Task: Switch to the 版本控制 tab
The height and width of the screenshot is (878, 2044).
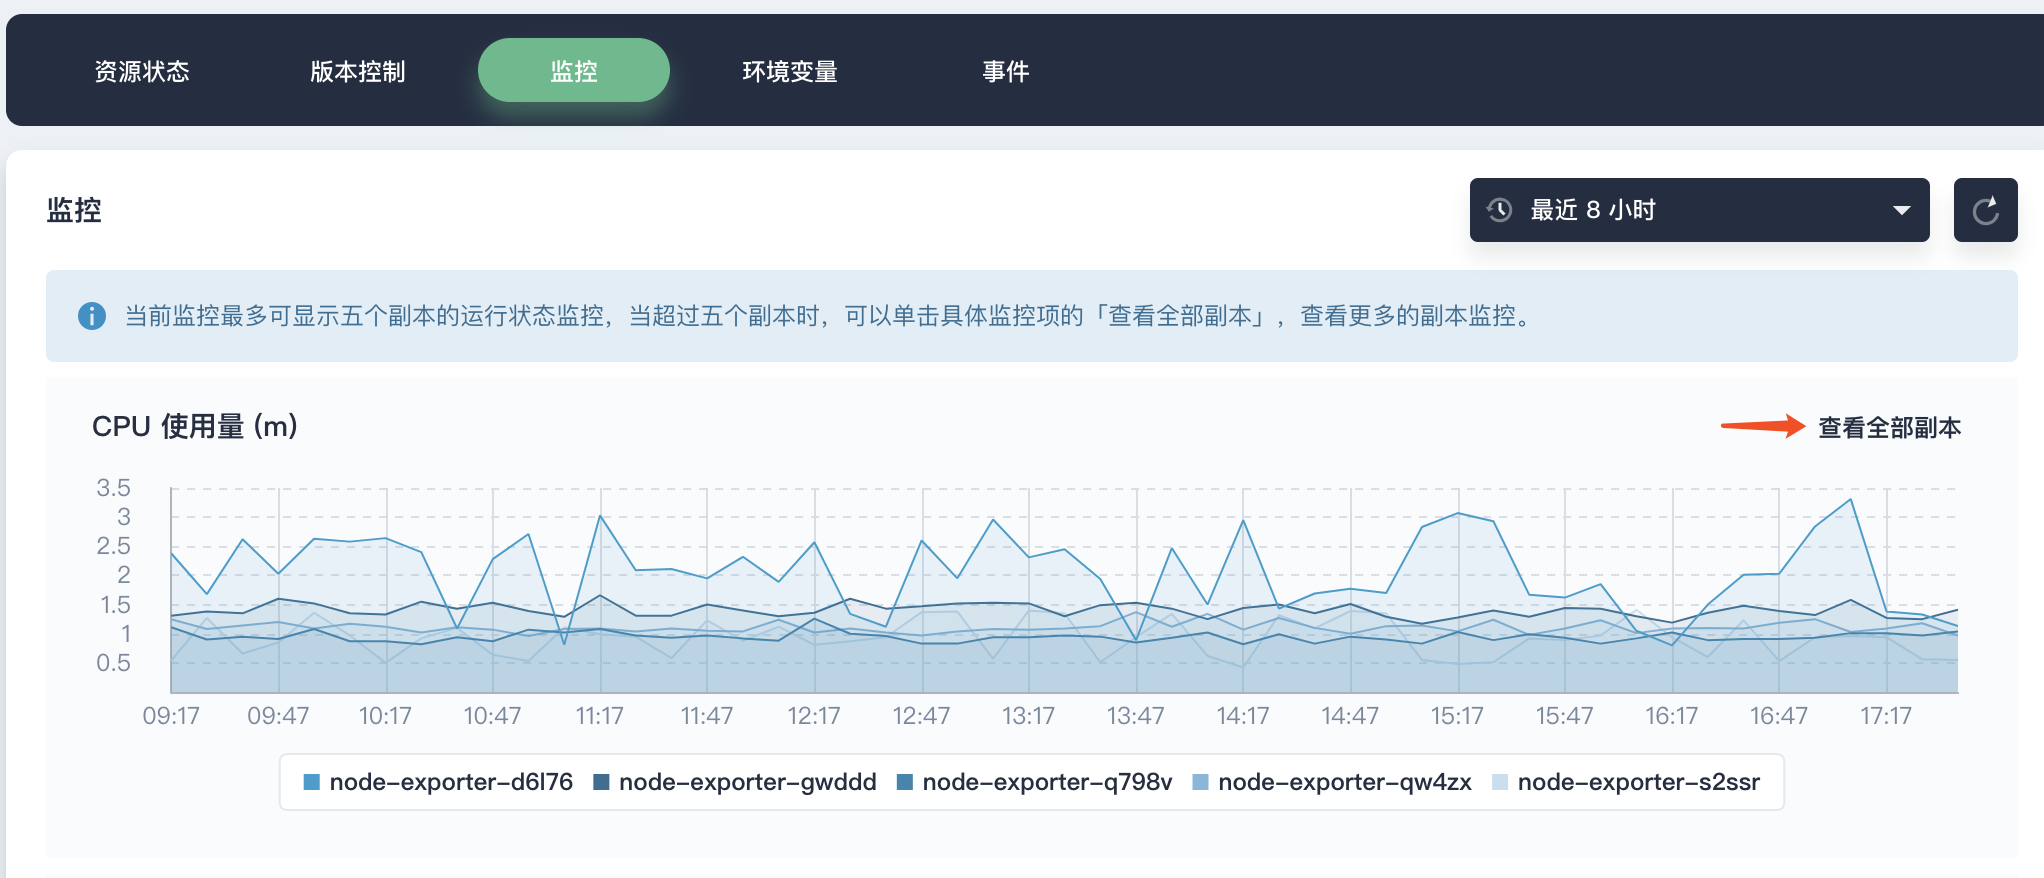Action: pos(358,71)
